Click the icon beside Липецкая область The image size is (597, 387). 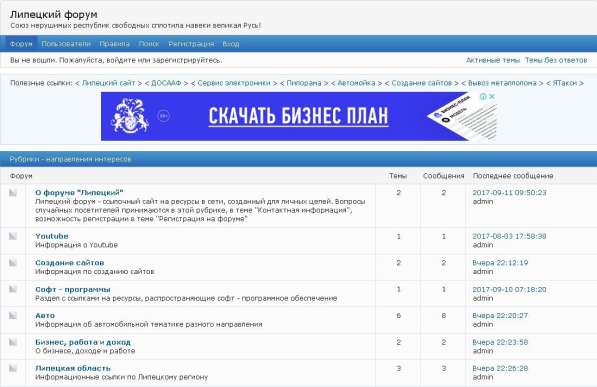(13, 368)
